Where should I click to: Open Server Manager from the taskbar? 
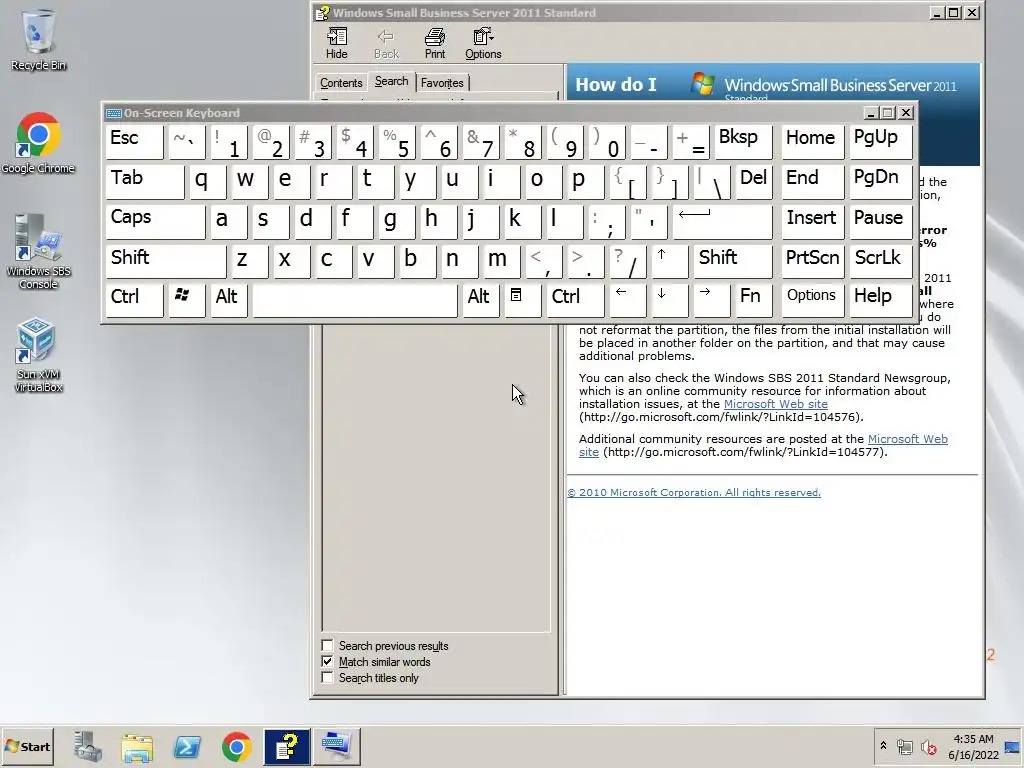(x=88, y=746)
